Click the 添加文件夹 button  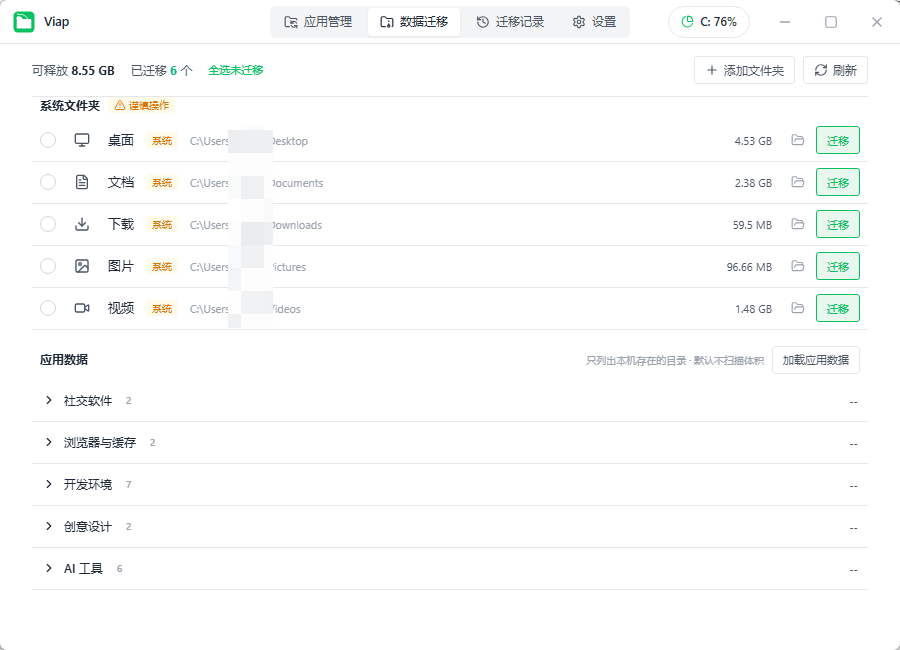click(x=744, y=70)
